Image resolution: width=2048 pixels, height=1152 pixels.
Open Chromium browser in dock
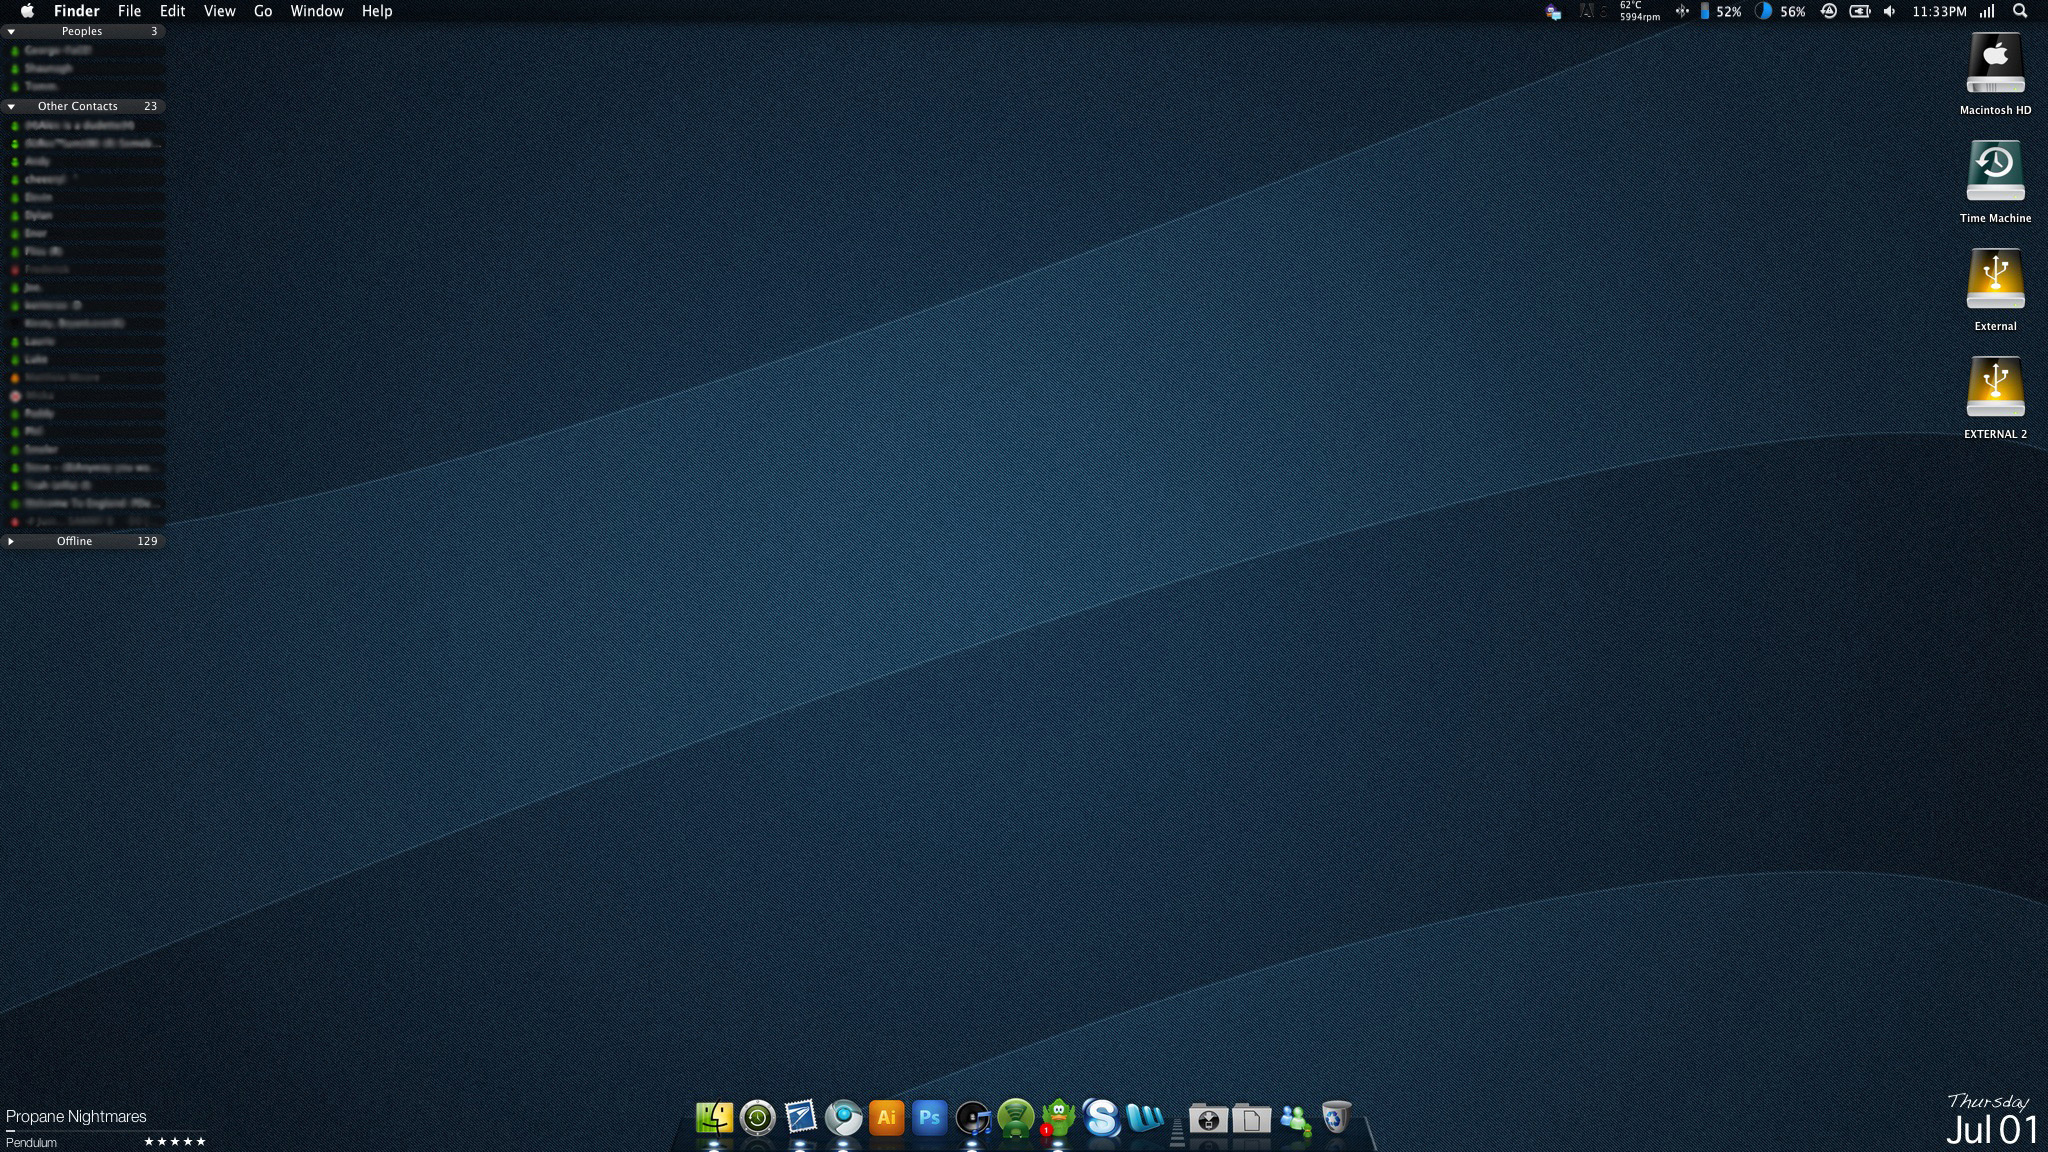(843, 1118)
